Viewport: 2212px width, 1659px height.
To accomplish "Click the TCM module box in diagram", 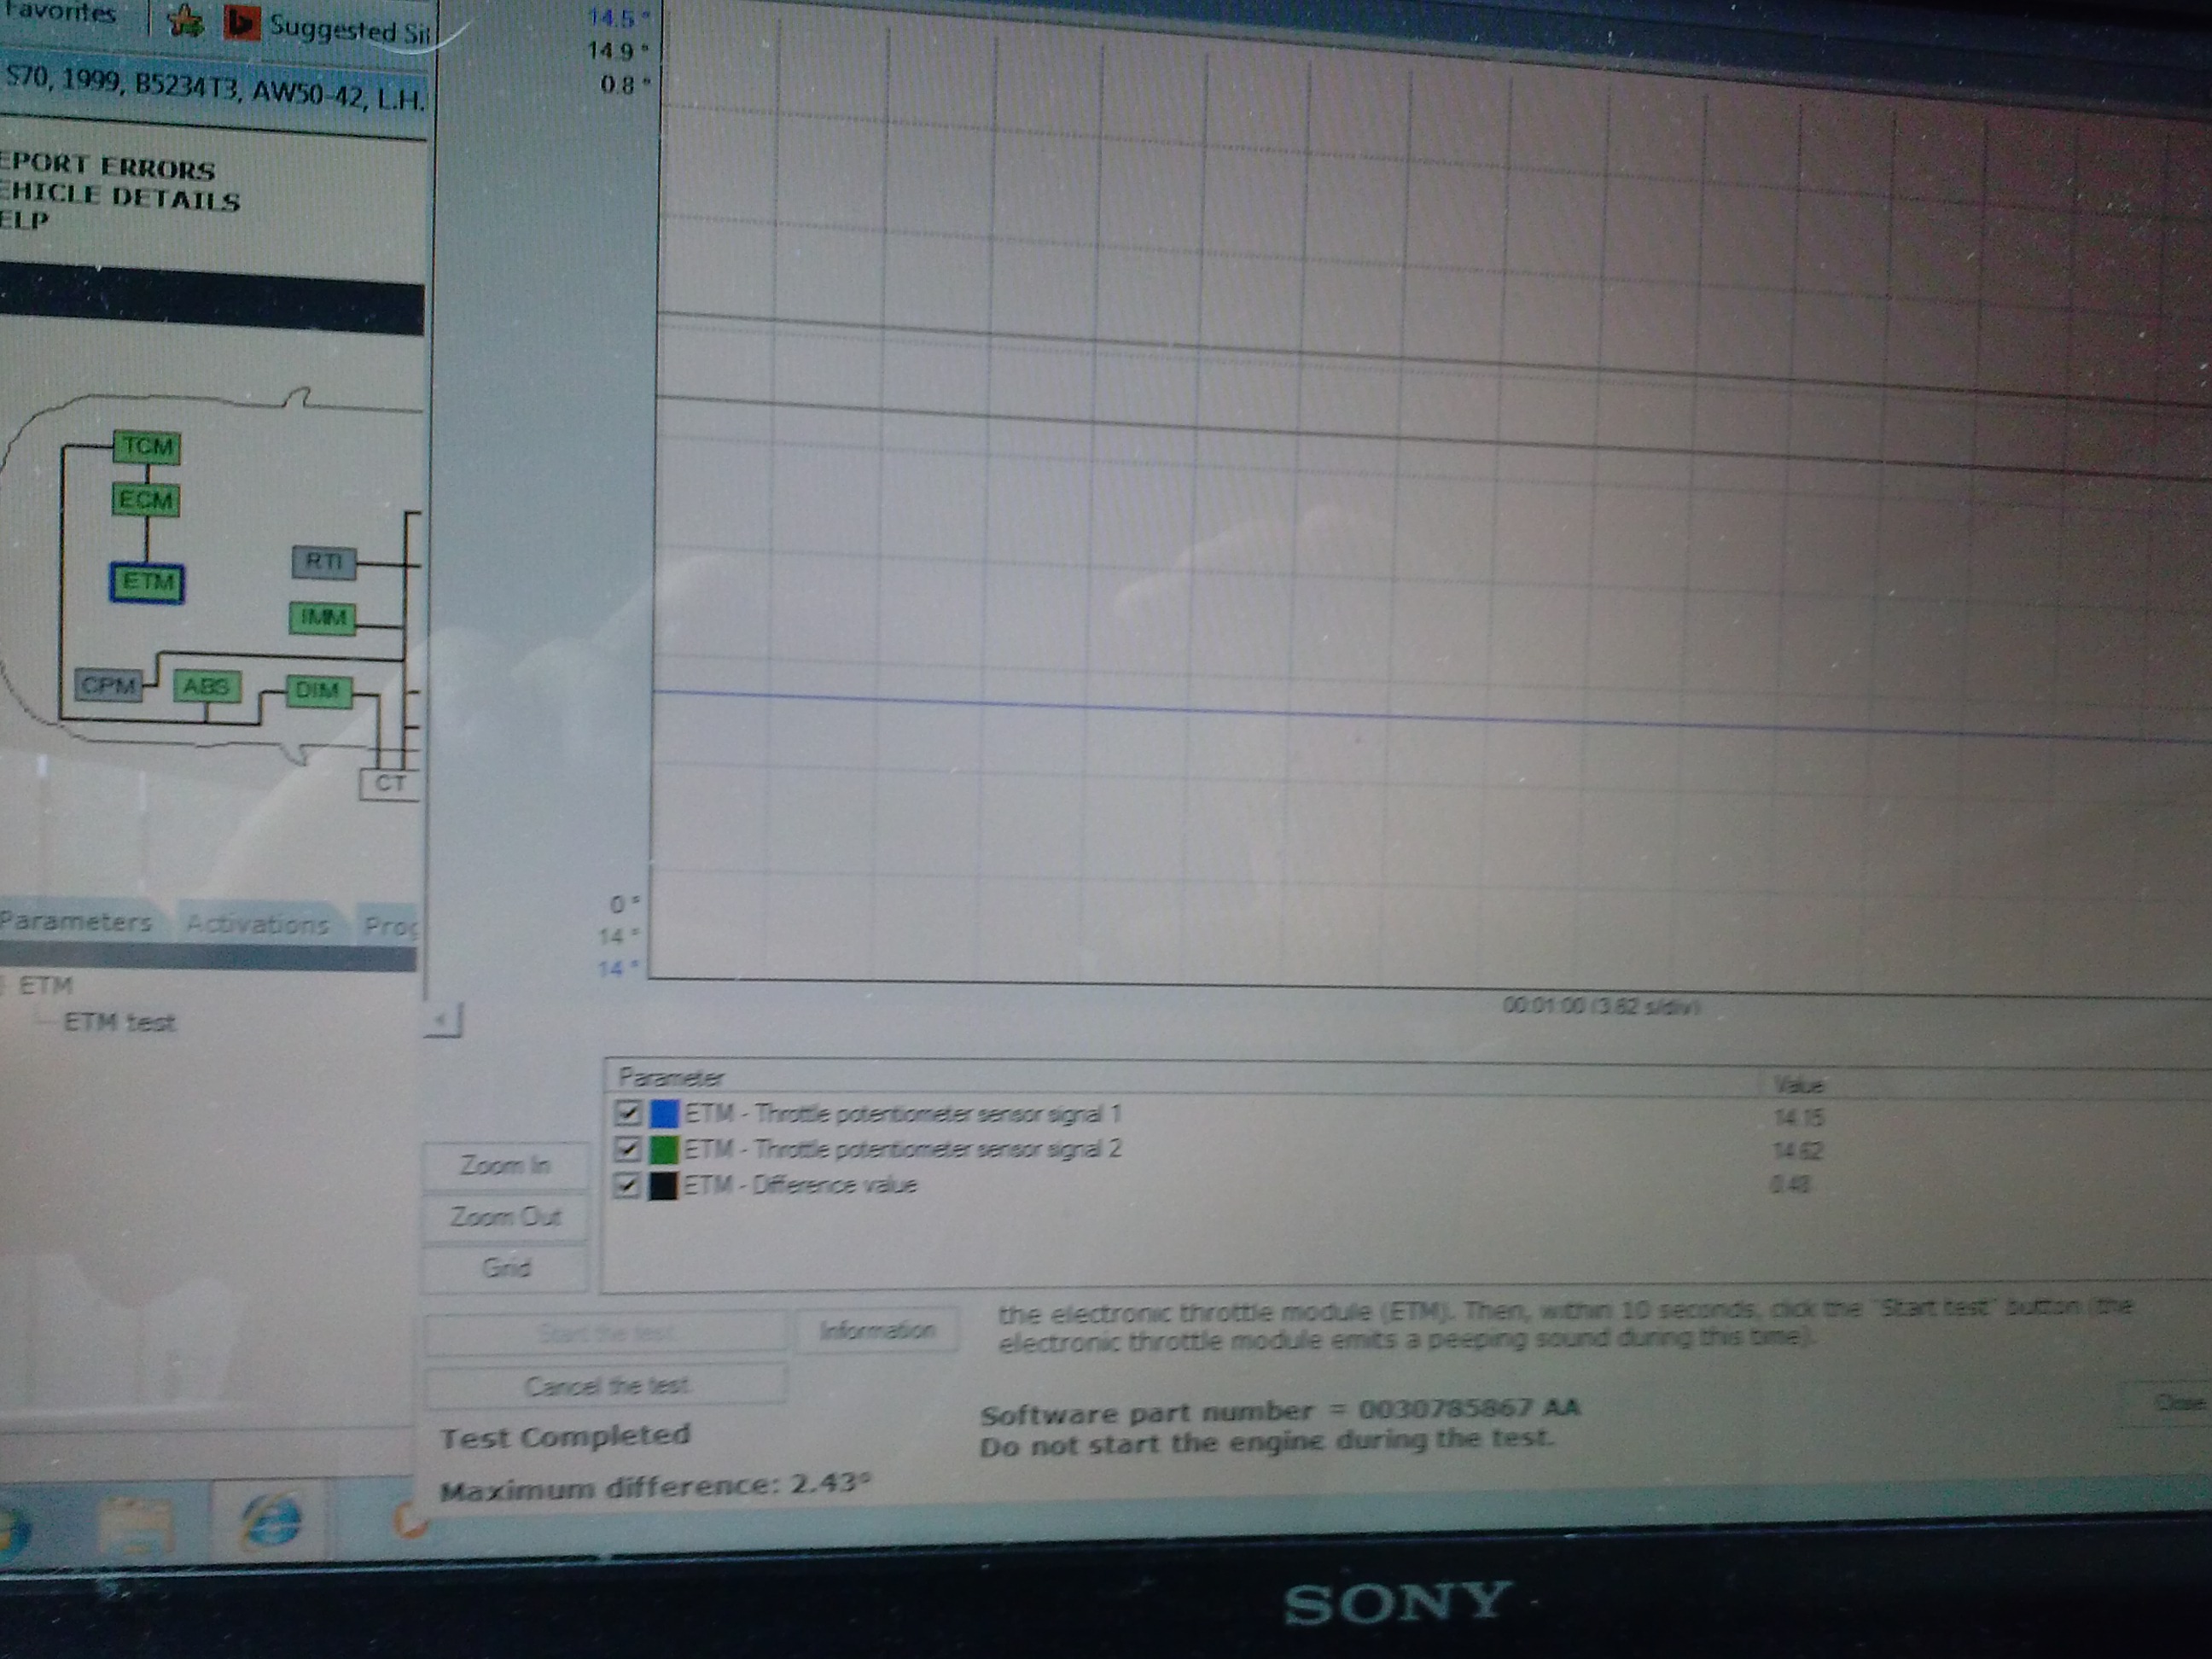I will pyautogui.click(x=148, y=446).
